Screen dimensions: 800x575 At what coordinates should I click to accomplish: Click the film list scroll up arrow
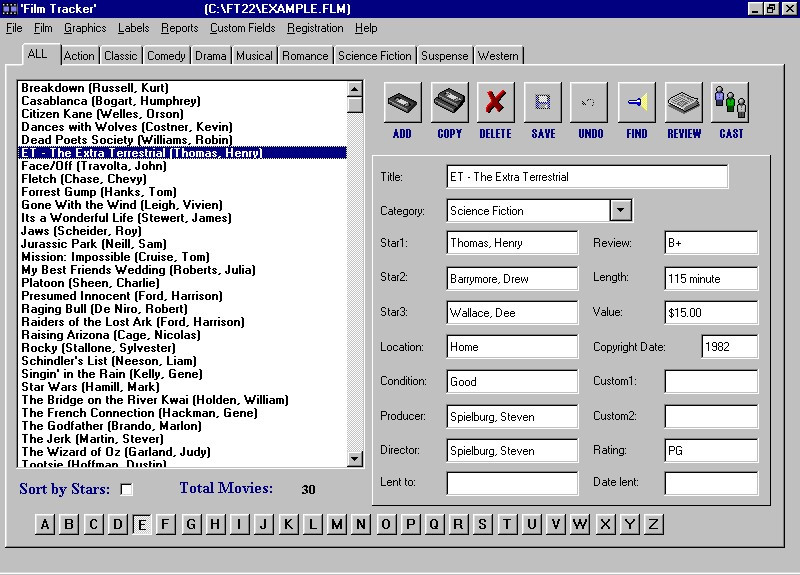click(x=355, y=89)
